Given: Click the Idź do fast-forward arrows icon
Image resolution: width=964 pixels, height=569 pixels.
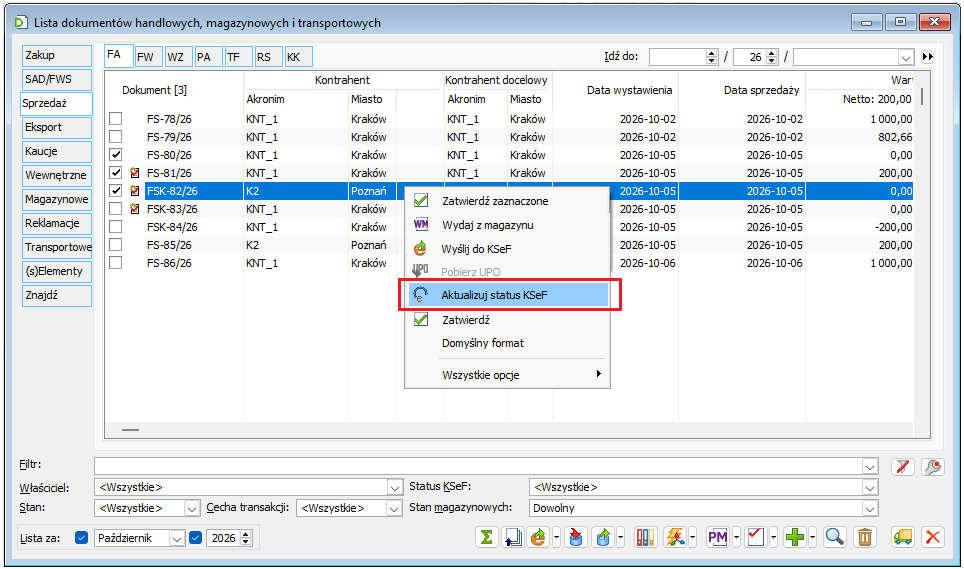Looking at the screenshot, I should (x=928, y=57).
